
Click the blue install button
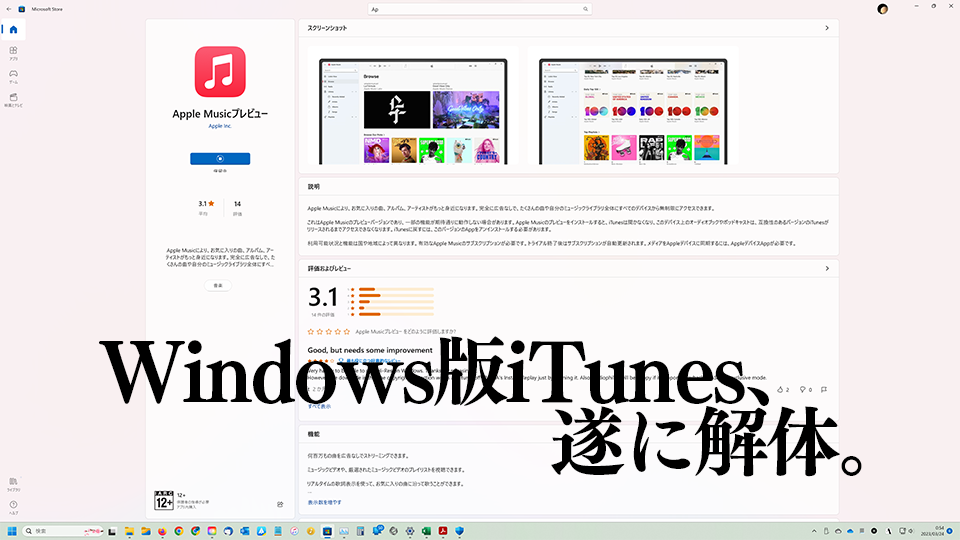pyautogui.click(x=220, y=159)
